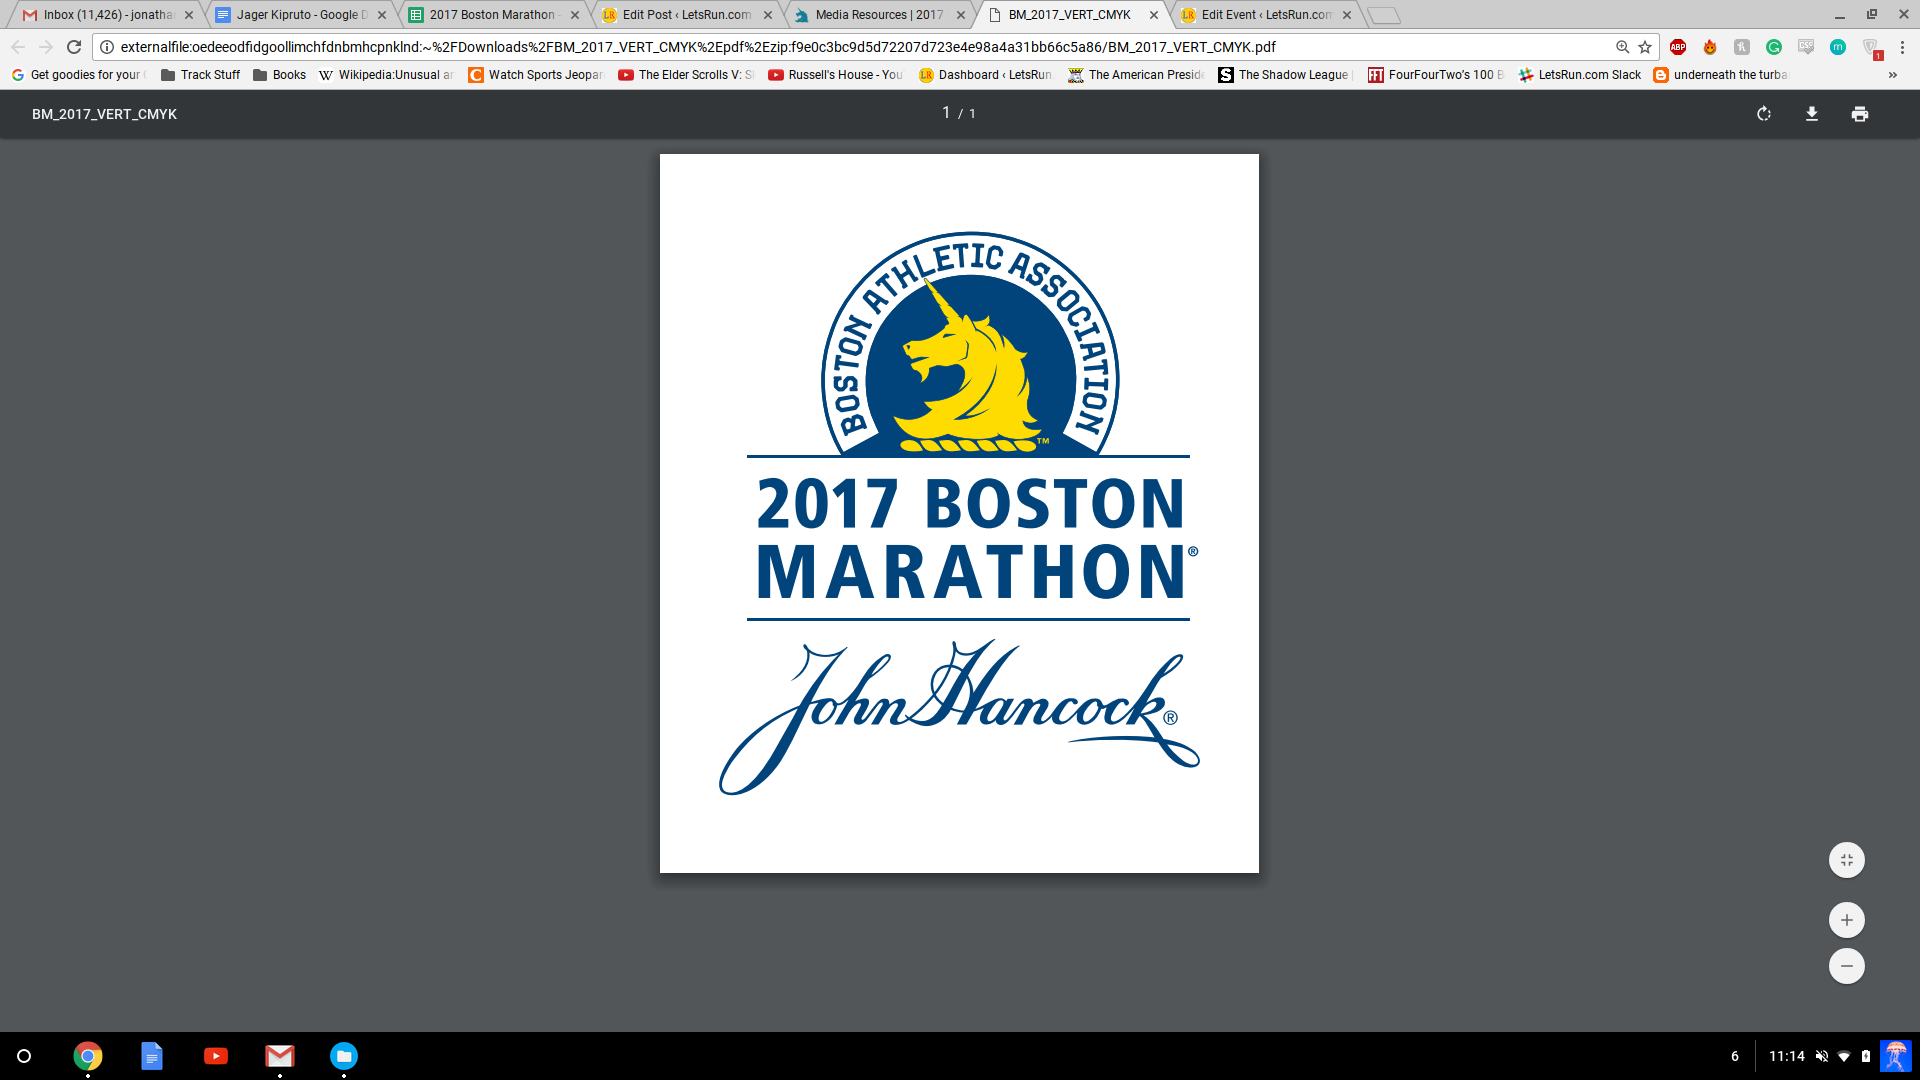The image size is (1920, 1080).
Task: Open a new browser tab
Action: pos(1384,15)
